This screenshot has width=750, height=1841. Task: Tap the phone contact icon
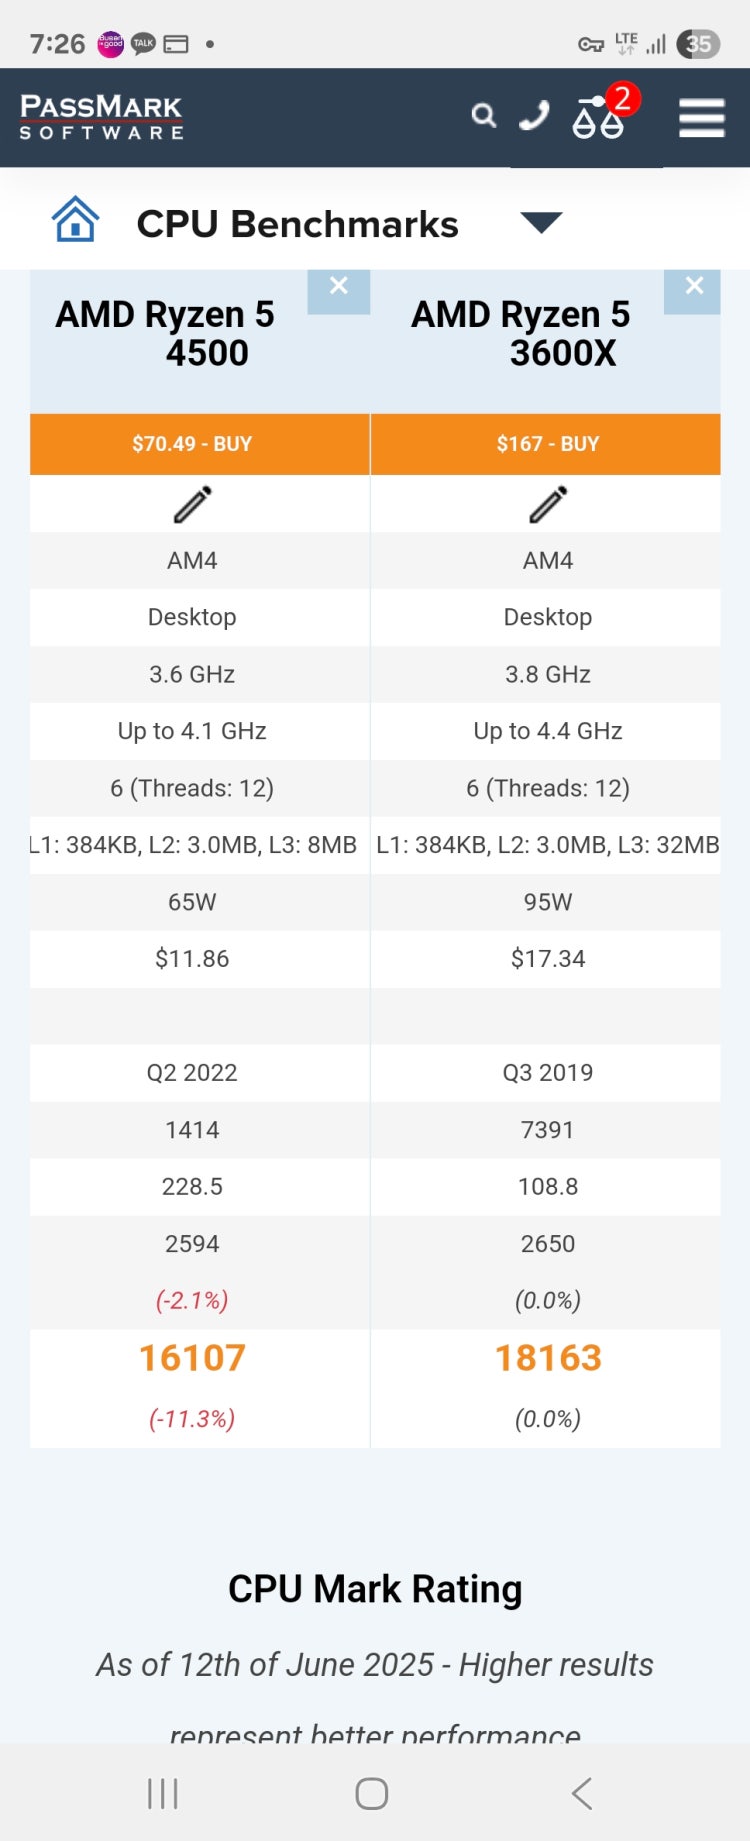pos(535,116)
